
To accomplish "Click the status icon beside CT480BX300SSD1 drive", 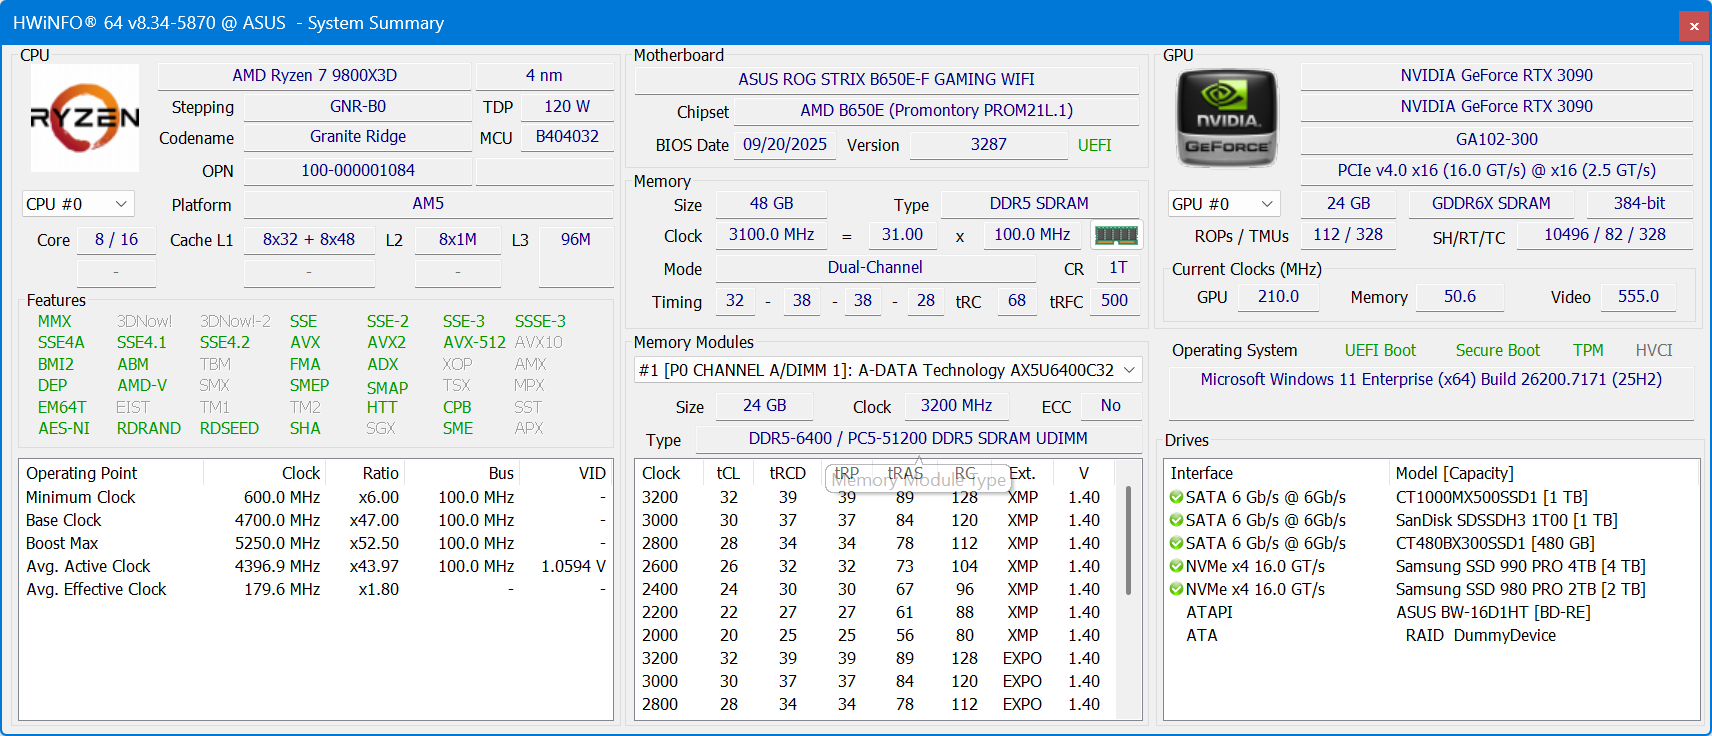I will tap(1176, 543).
